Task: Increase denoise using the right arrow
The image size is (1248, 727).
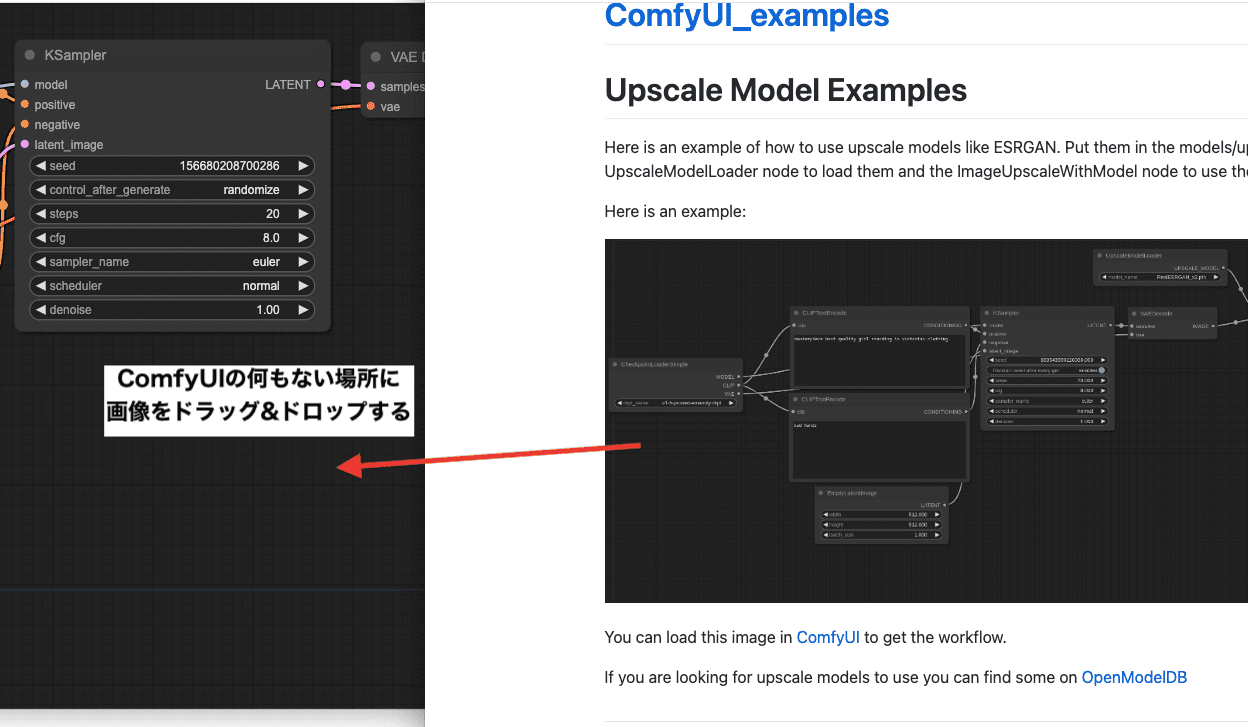Action: 303,309
